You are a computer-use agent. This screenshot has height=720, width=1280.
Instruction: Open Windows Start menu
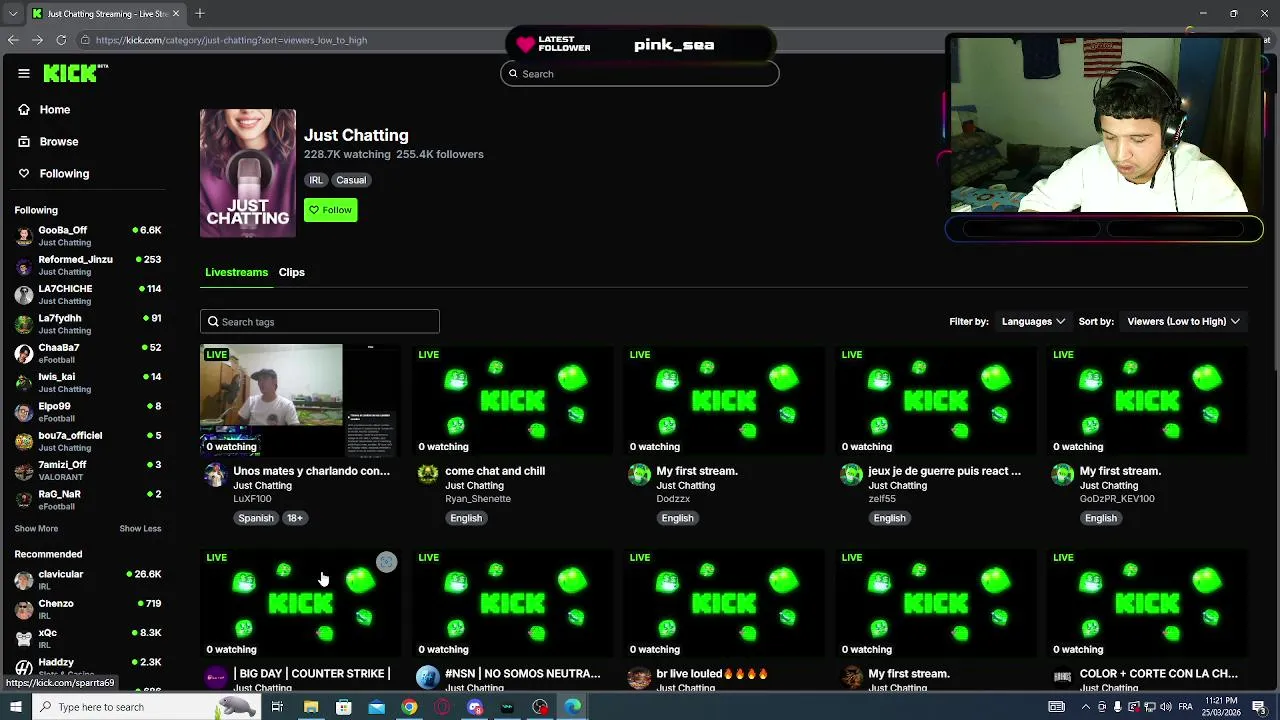point(15,707)
